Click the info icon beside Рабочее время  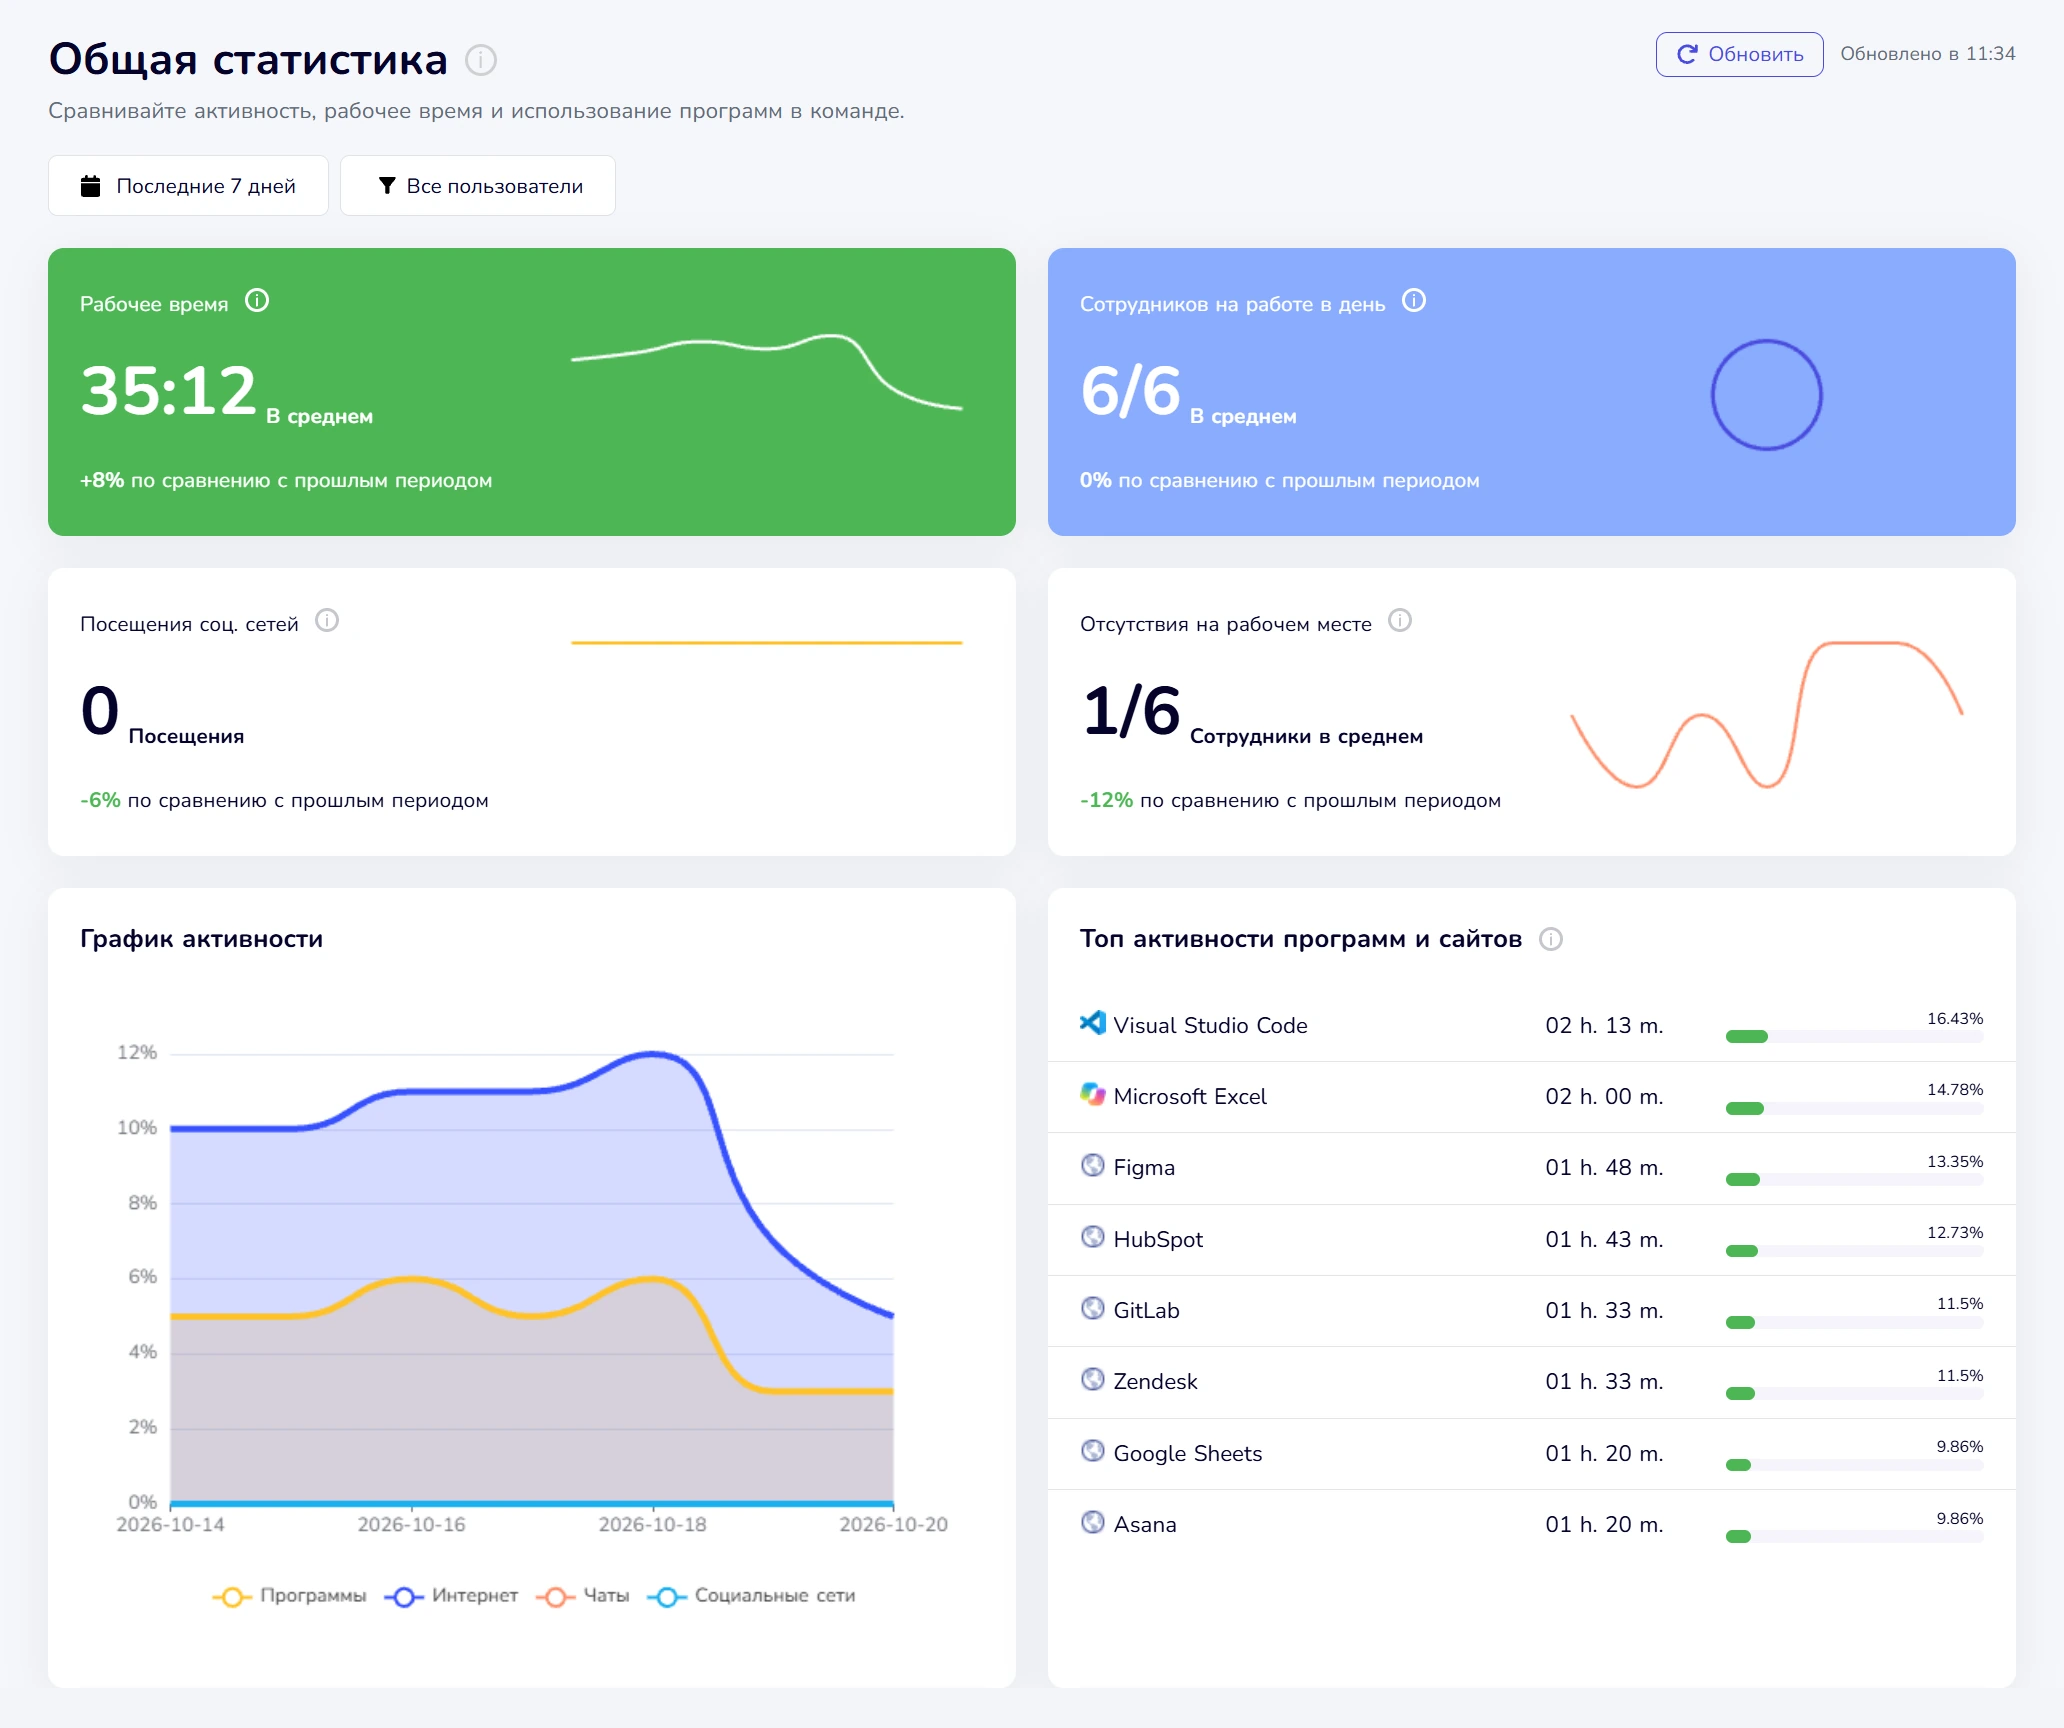point(257,301)
